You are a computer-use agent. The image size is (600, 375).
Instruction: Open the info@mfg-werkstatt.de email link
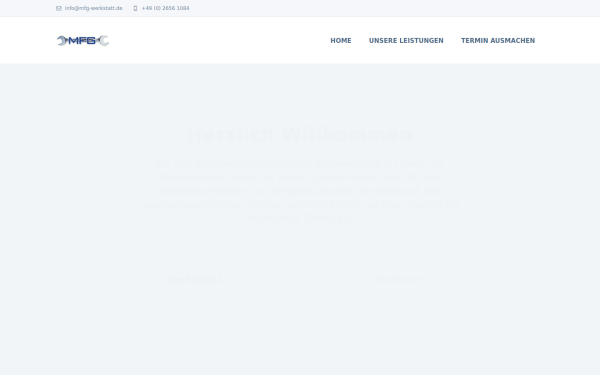93,8
